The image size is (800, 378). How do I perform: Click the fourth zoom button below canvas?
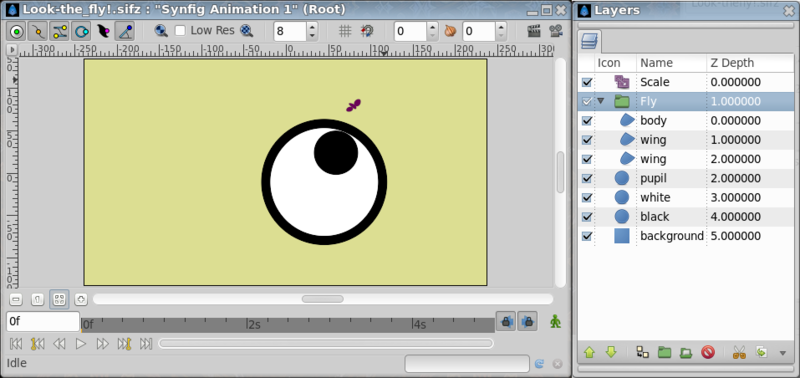point(81,299)
